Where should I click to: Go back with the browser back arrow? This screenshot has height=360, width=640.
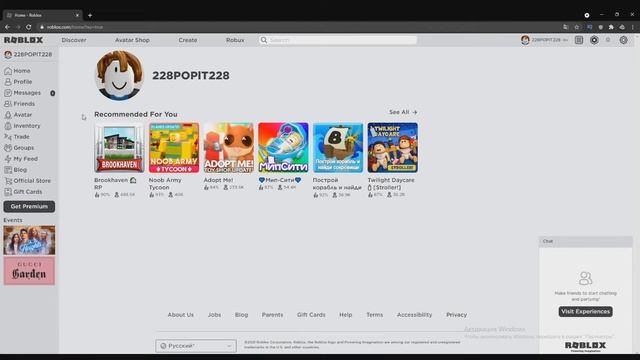coord(7,27)
